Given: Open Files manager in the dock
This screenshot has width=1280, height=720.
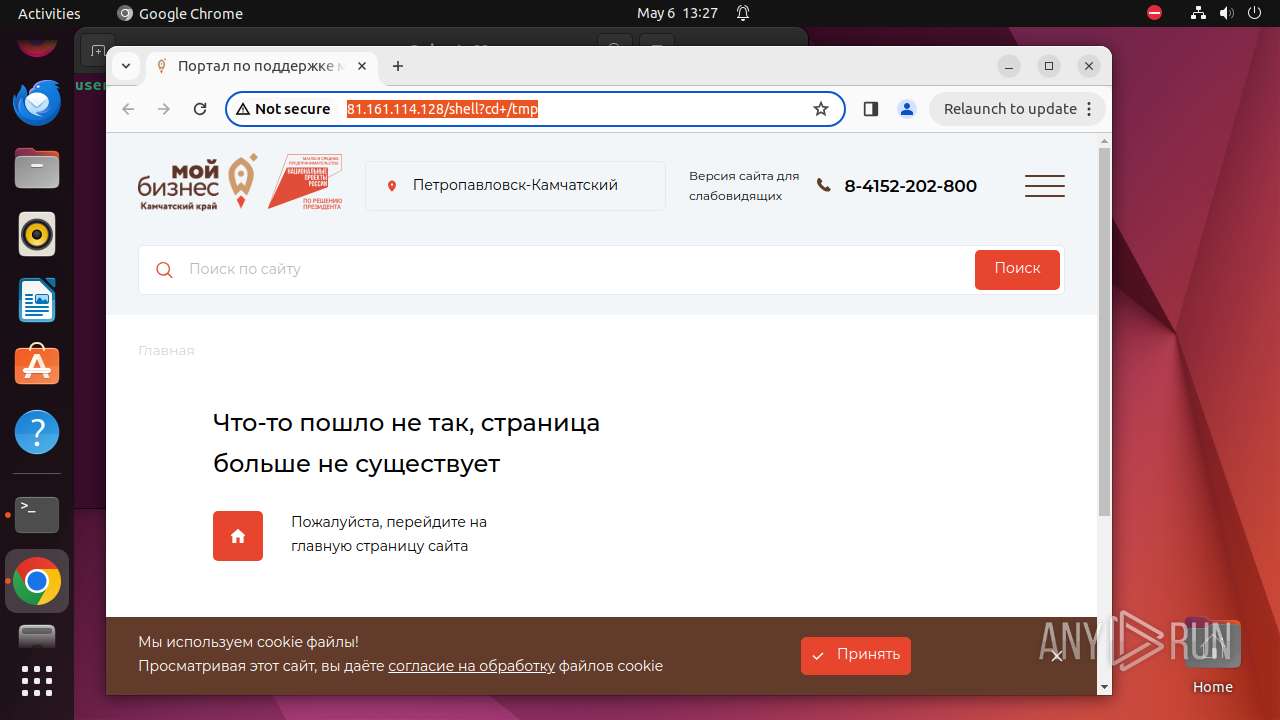Looking at the screenshot, I should 37,168.
